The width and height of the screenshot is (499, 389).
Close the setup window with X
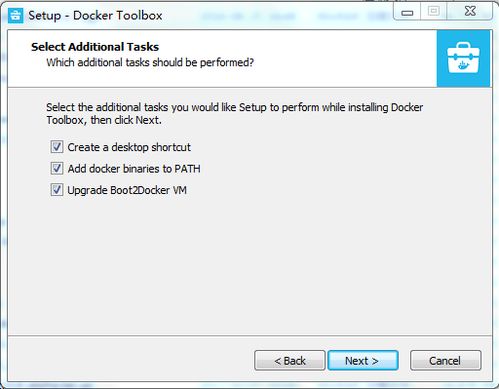pos(470,12)
